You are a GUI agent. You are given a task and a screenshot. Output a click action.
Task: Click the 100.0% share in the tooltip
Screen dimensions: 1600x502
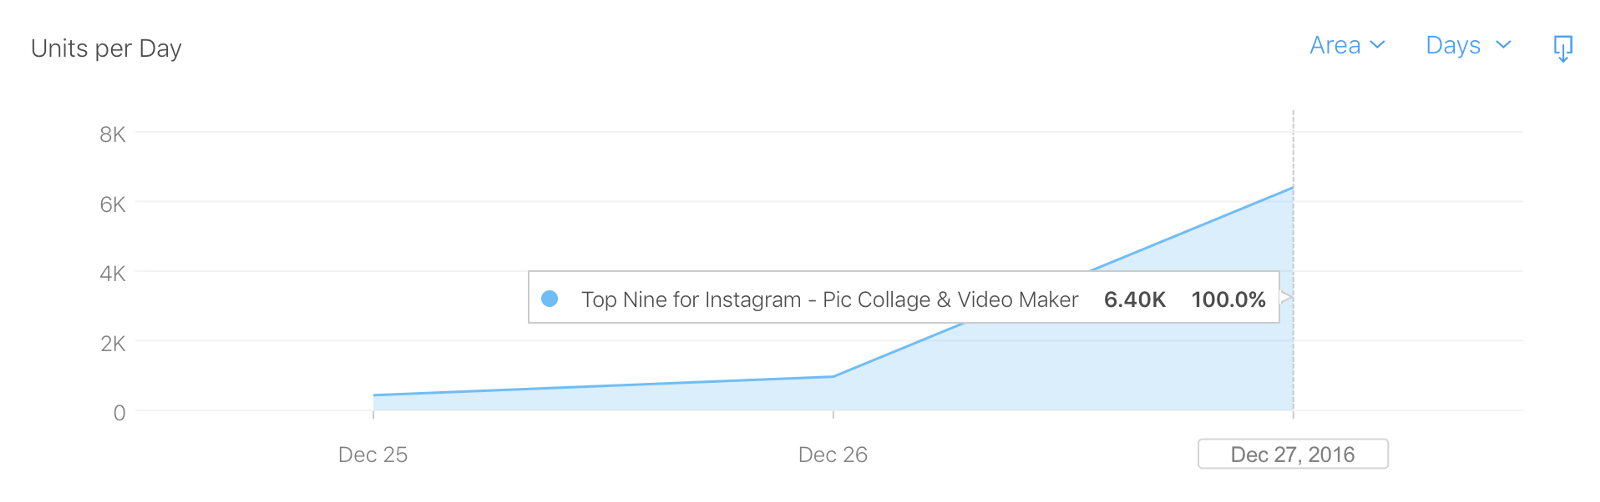click(1228, 300)
